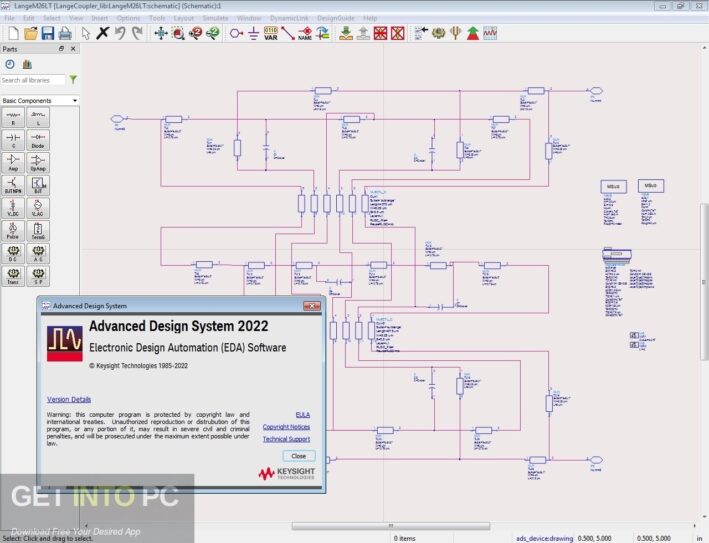The height and width of the screenshot is (543, 709).
Task: Place an AC simulation controller
Action: [38, 253]
